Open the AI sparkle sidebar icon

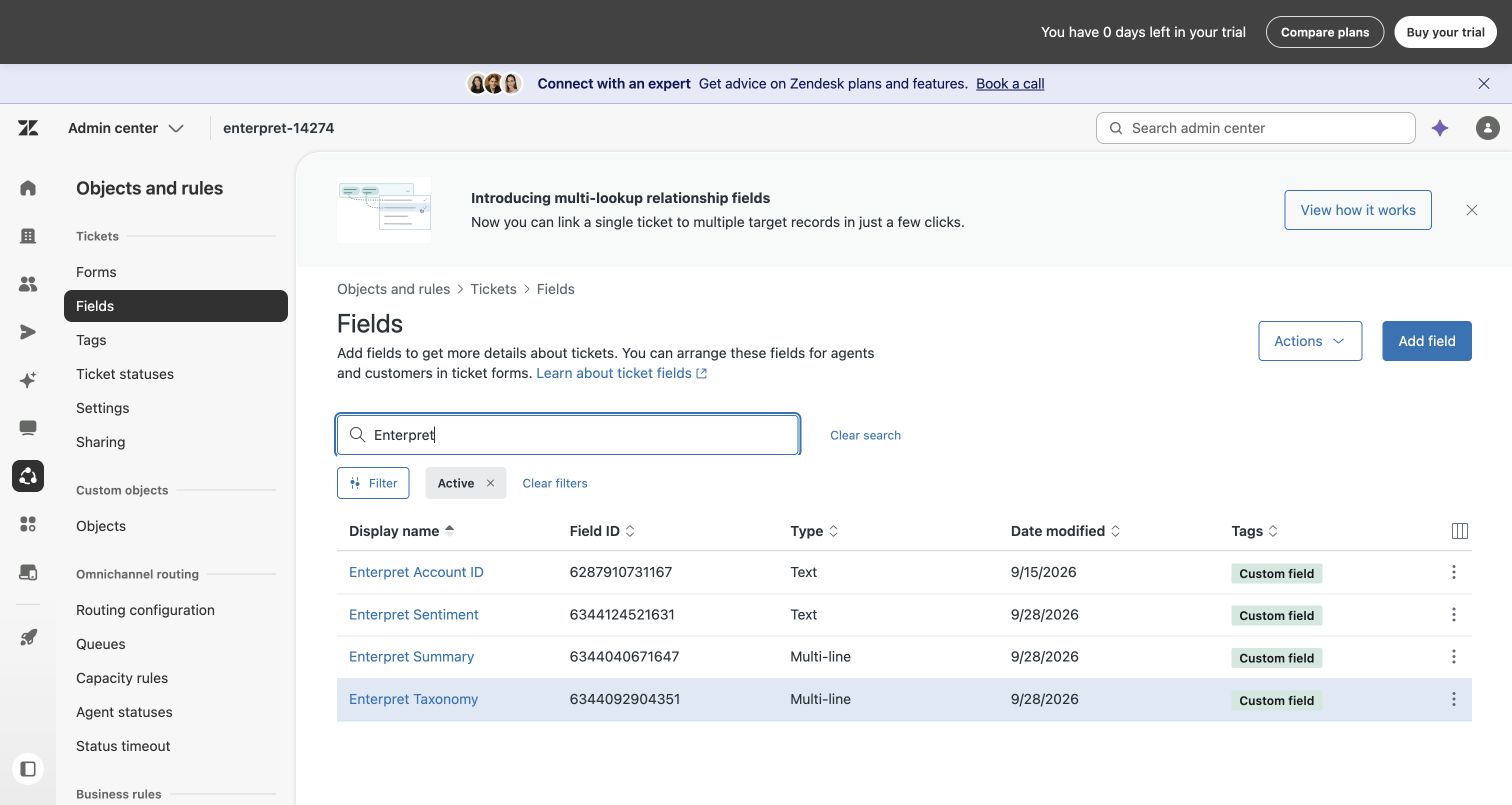click(x=28, y=380)
